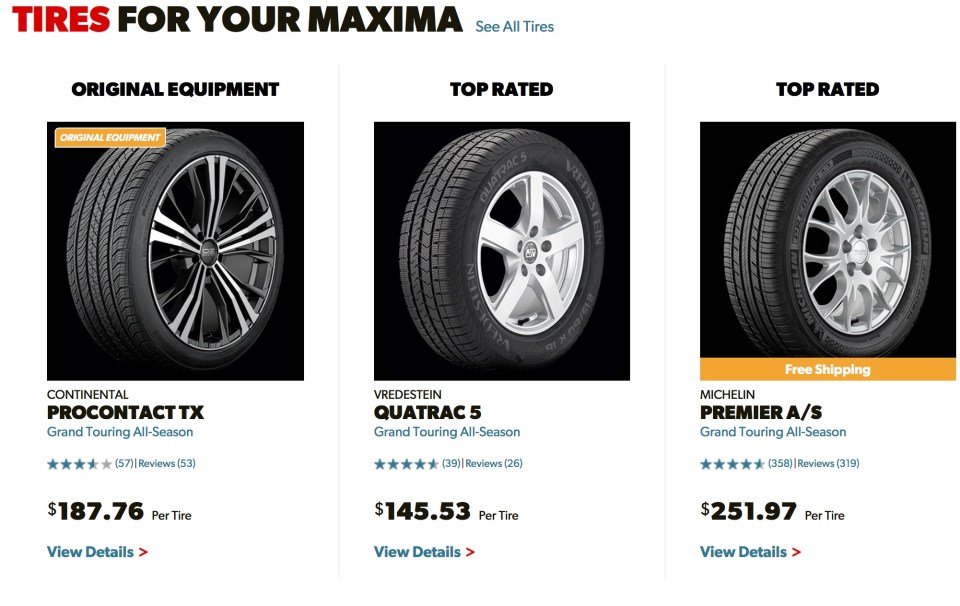View Details for the Vredestein Quatrac 5
The image size is (960, 606).
coord(417,551)
